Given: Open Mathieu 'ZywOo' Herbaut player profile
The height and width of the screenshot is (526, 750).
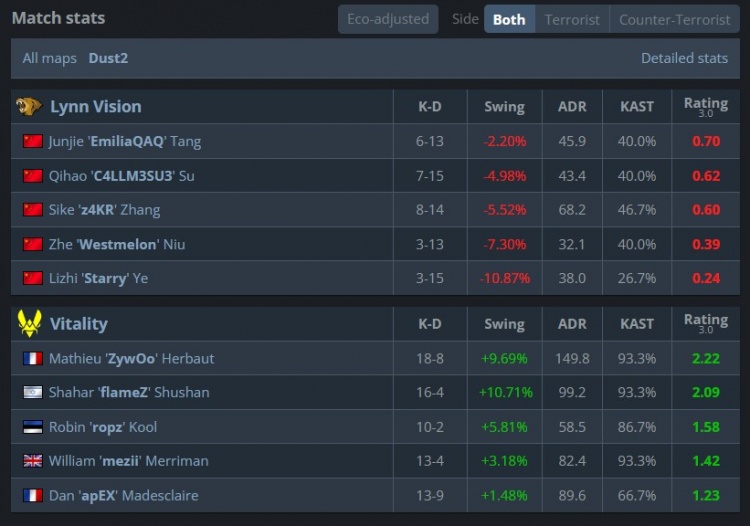Looking at the screenshot, I should tap(132, 358).
